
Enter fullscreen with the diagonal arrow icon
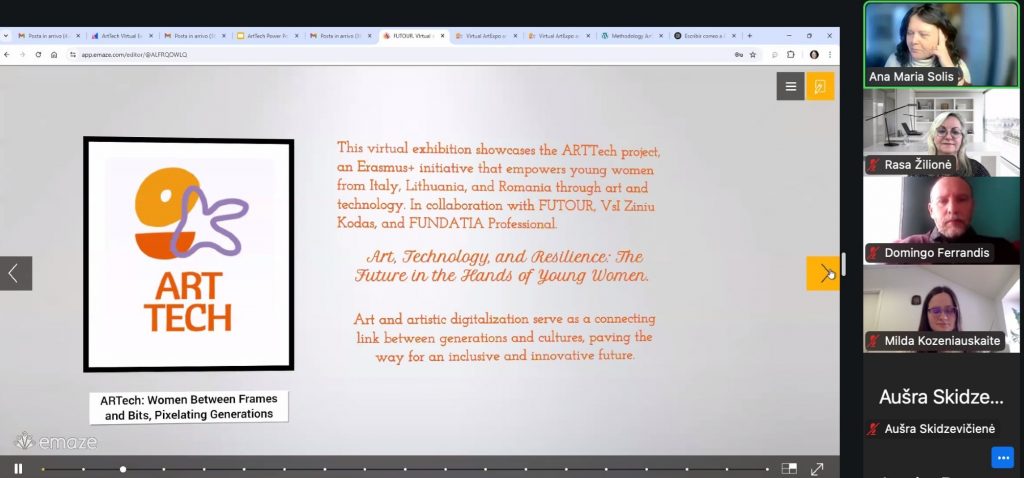click(817, 469)
